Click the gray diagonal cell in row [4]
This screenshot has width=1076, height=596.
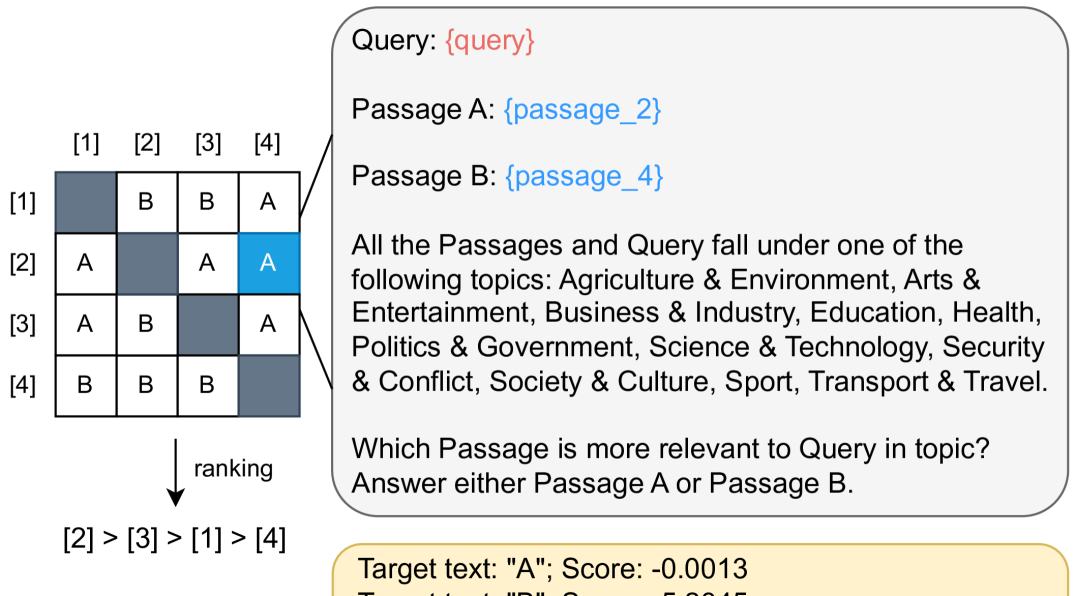[x=268, y=385]
